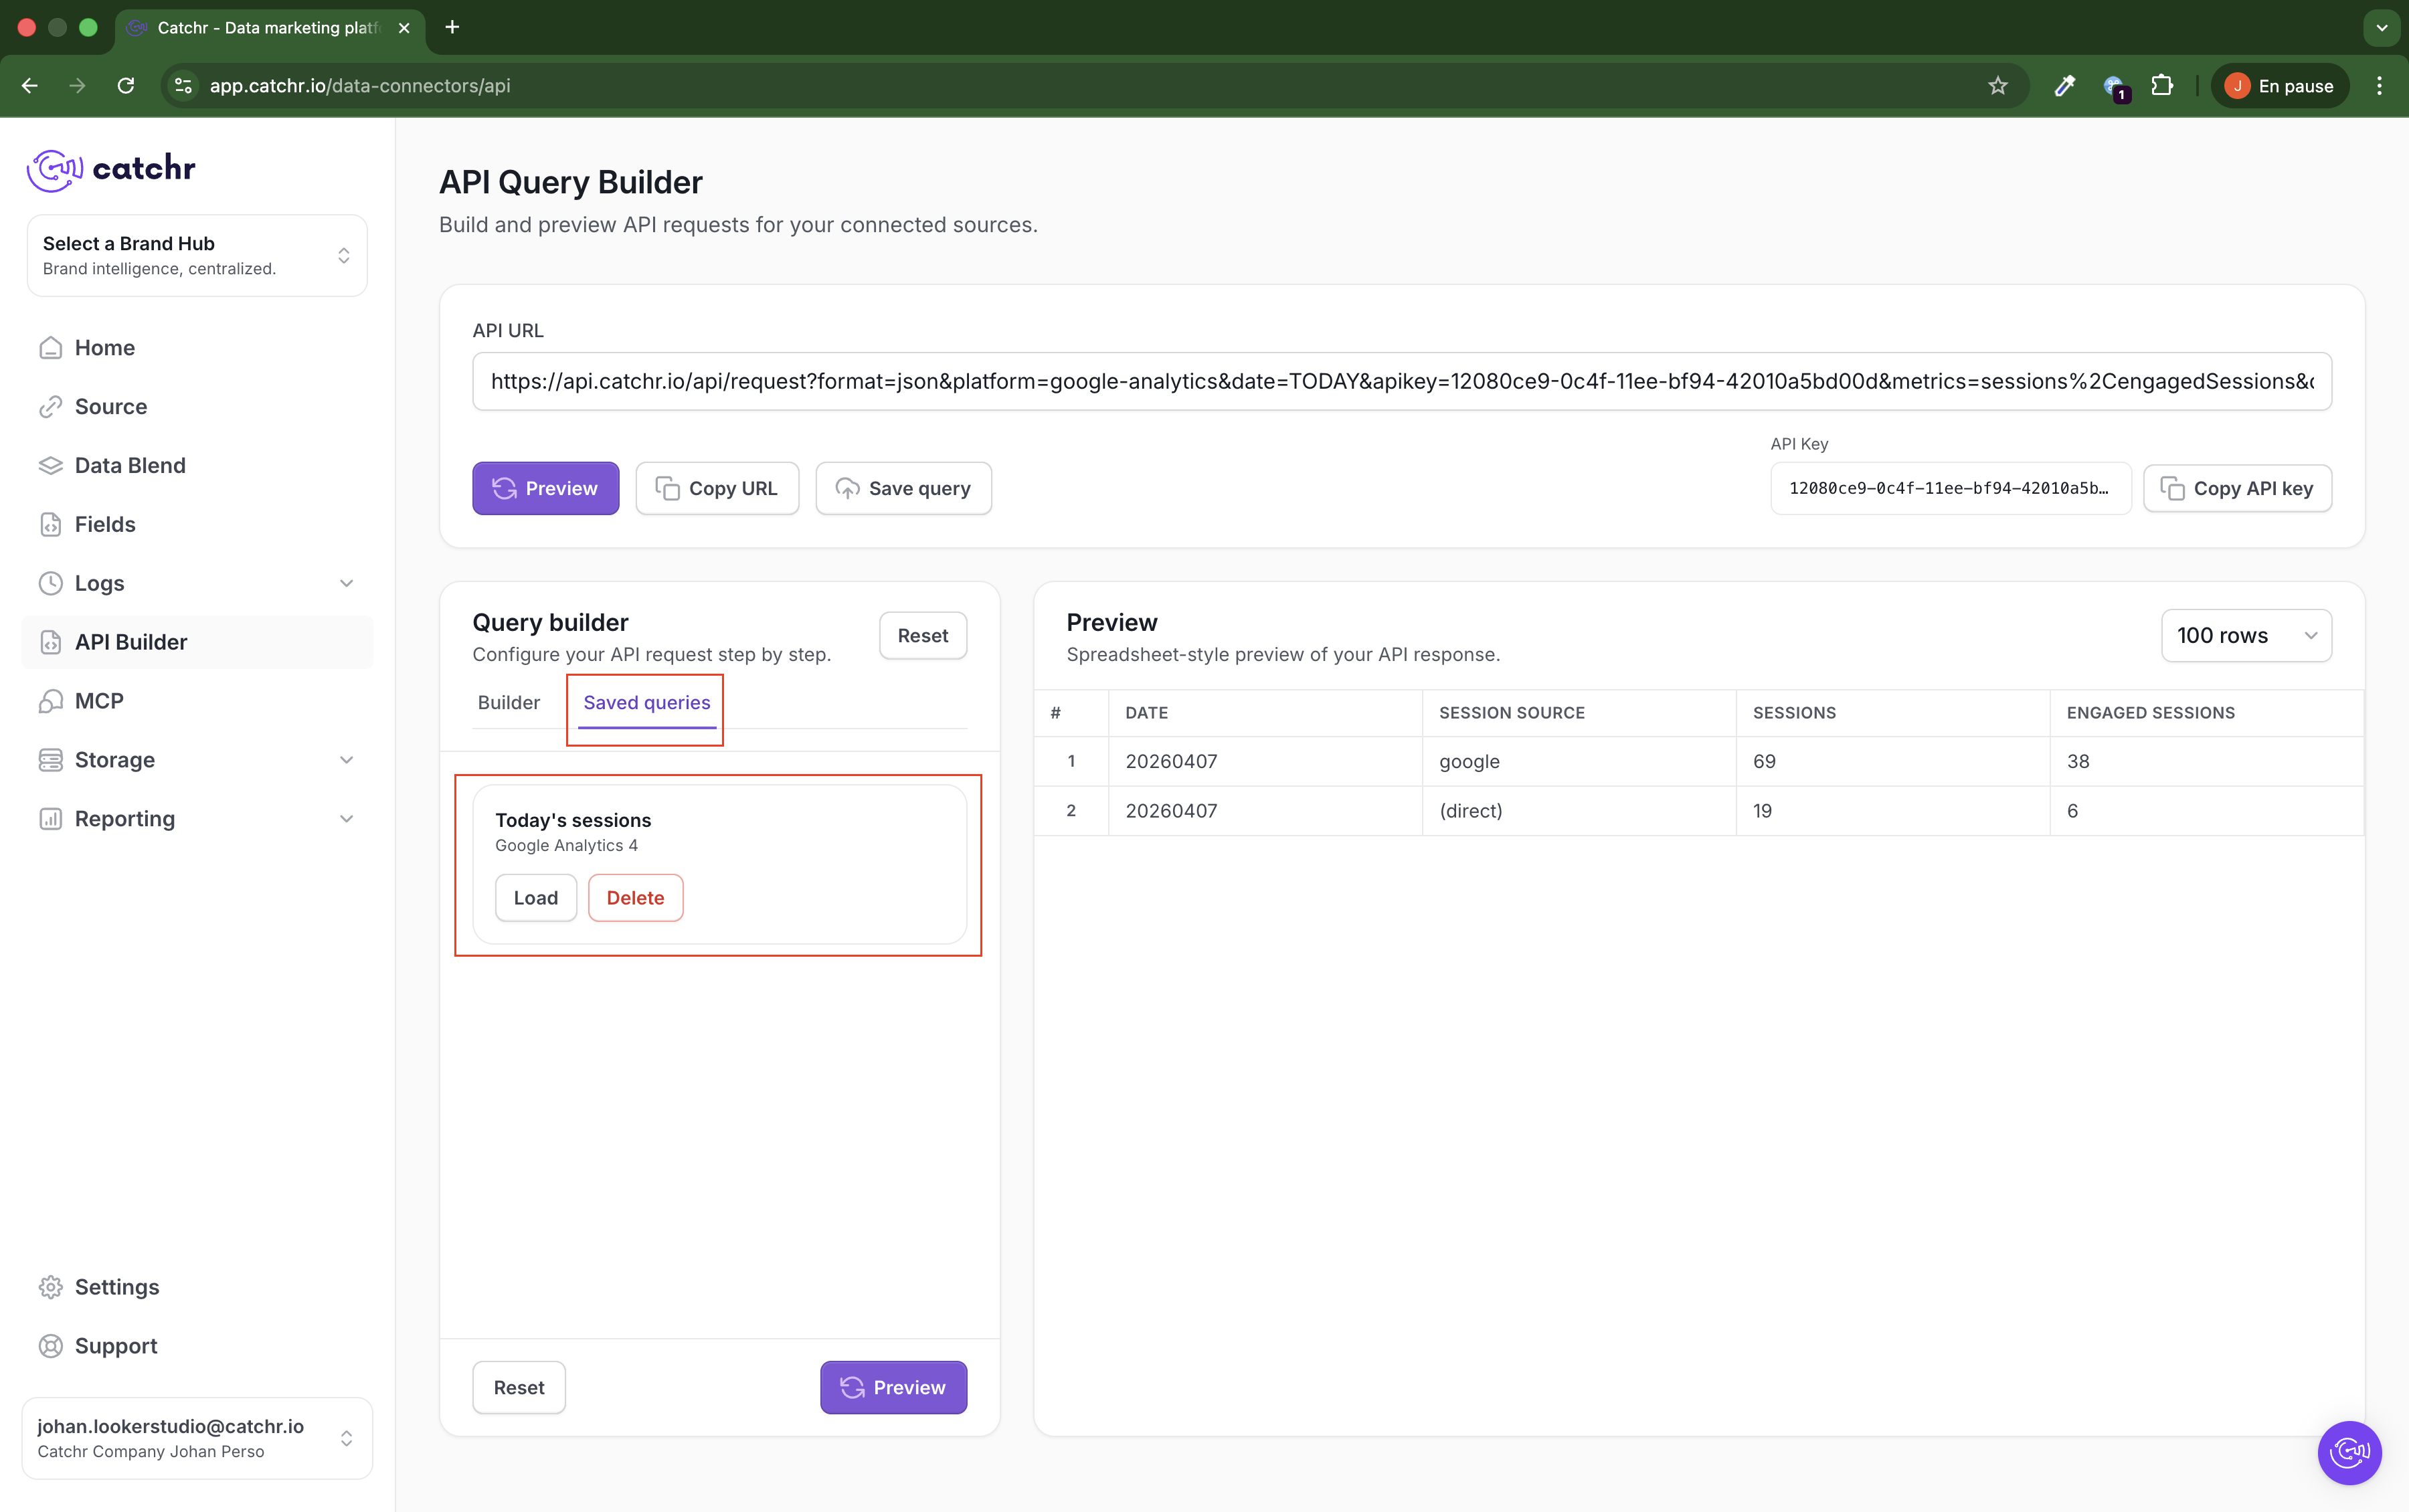
Task: Load the Today's sessions query
Action: click(535, 898)
